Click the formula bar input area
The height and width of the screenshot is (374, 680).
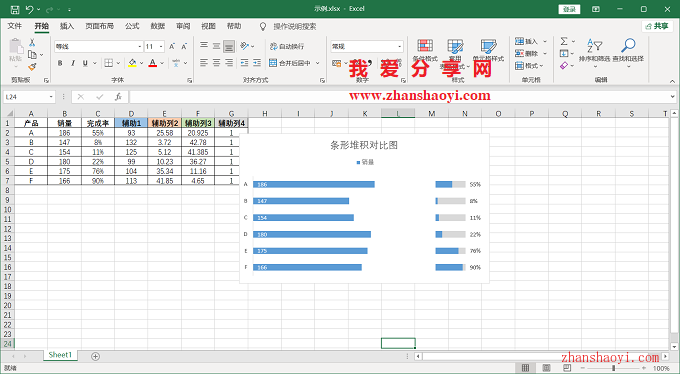[x=399, y=97]
